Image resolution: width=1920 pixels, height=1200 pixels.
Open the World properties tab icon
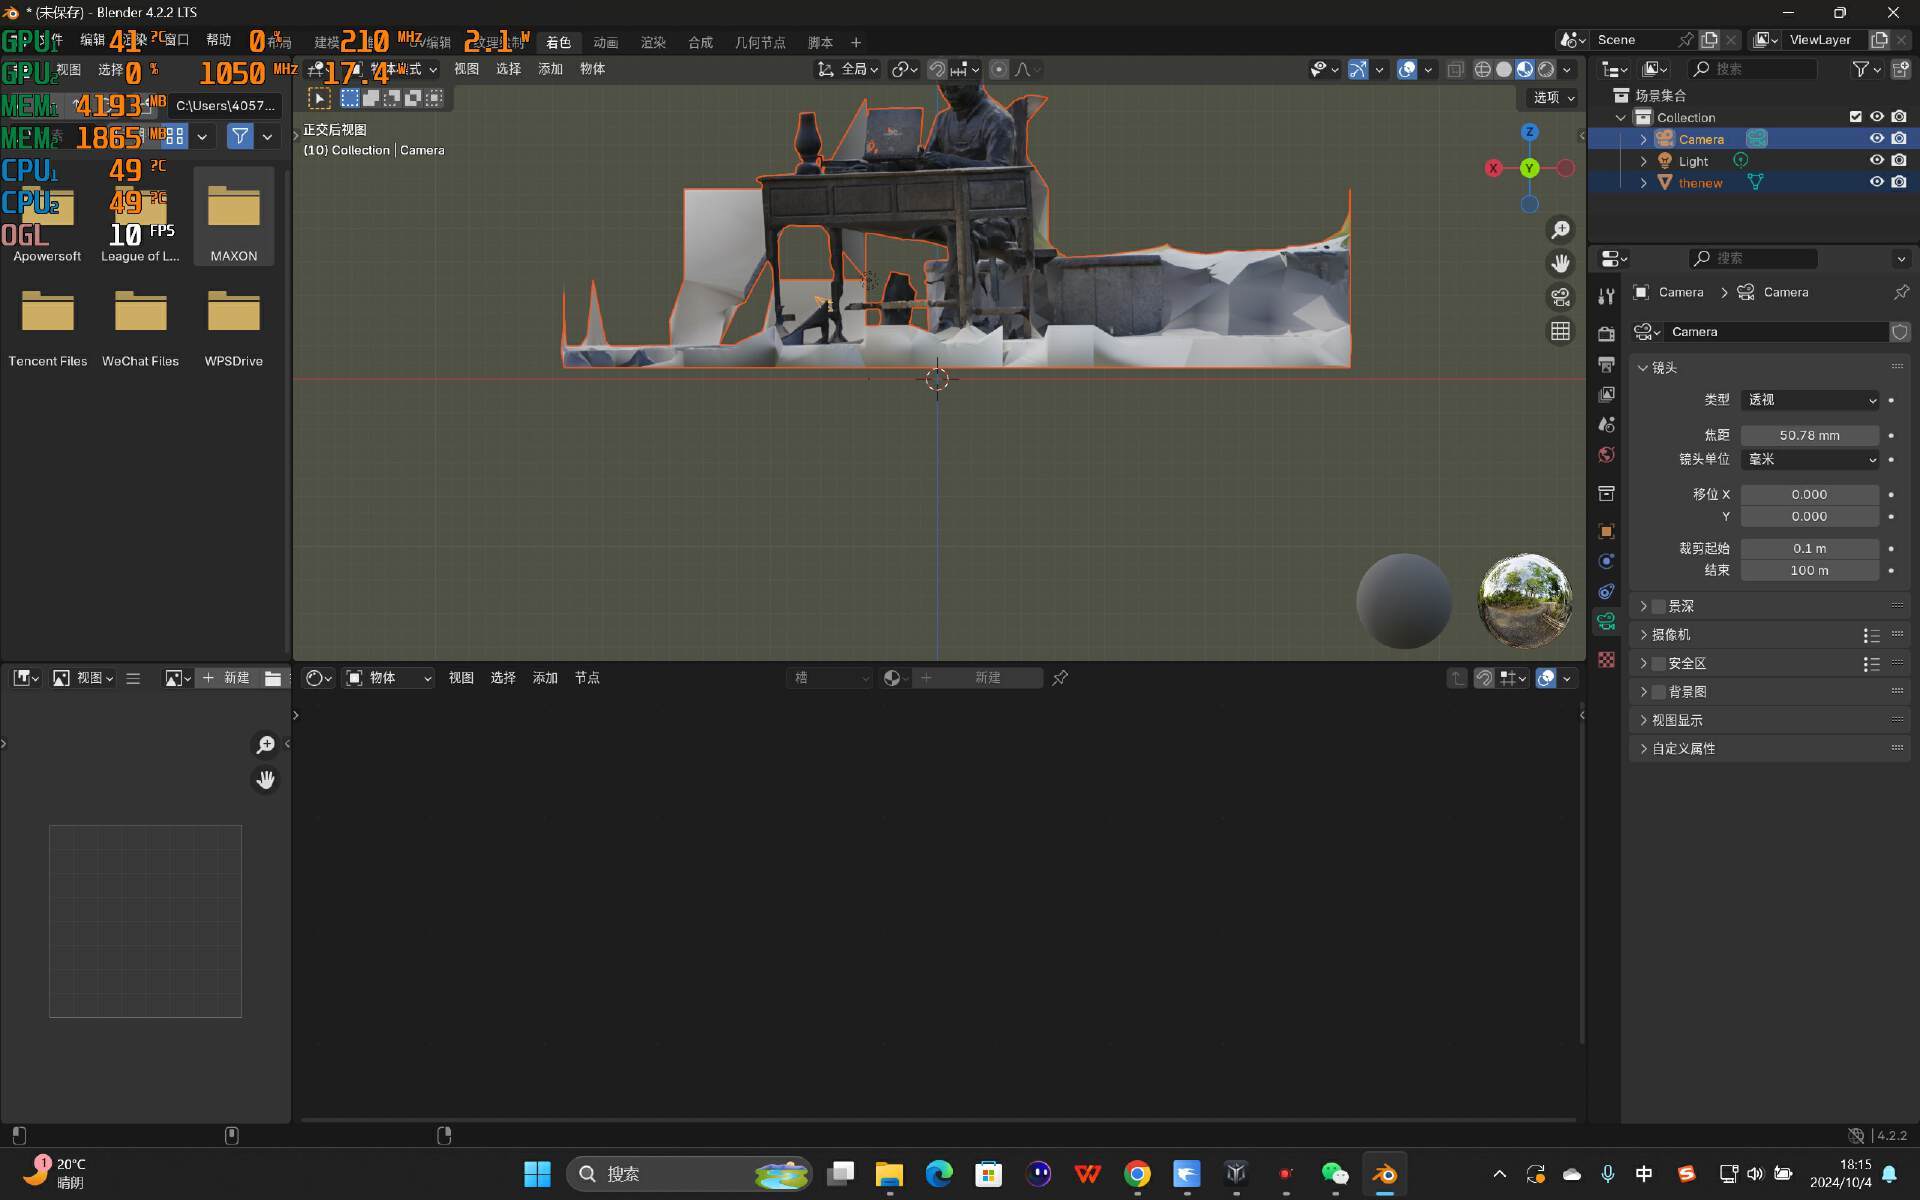point(1606,455)
